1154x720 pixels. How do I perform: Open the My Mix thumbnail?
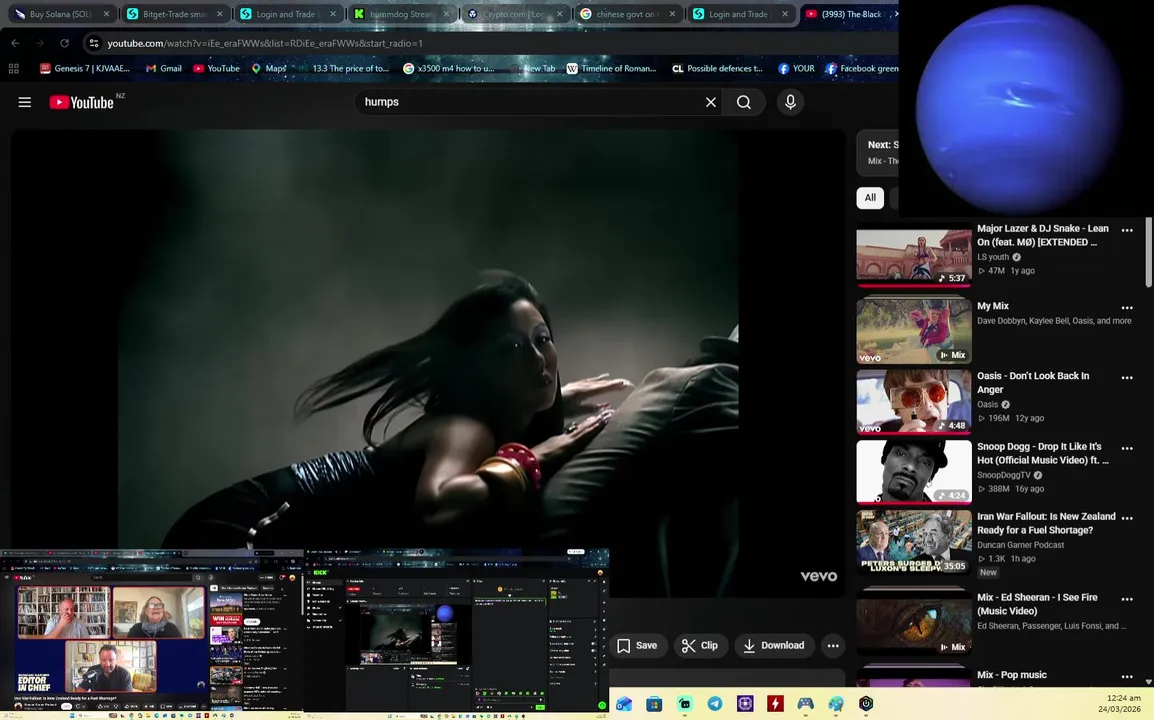913,331
